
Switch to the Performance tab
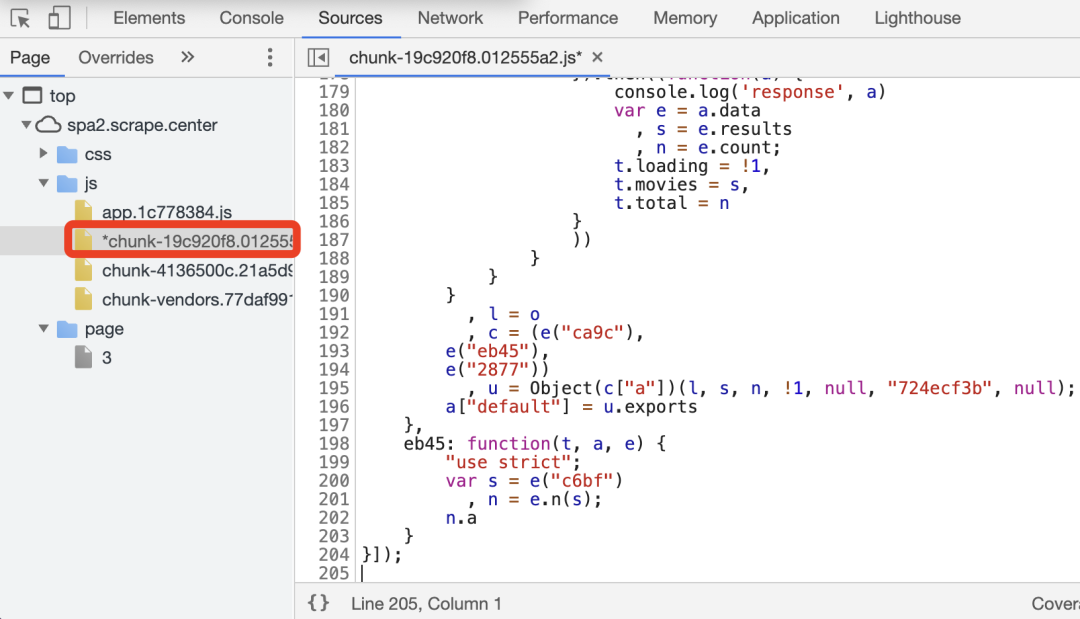pos(568,18)
